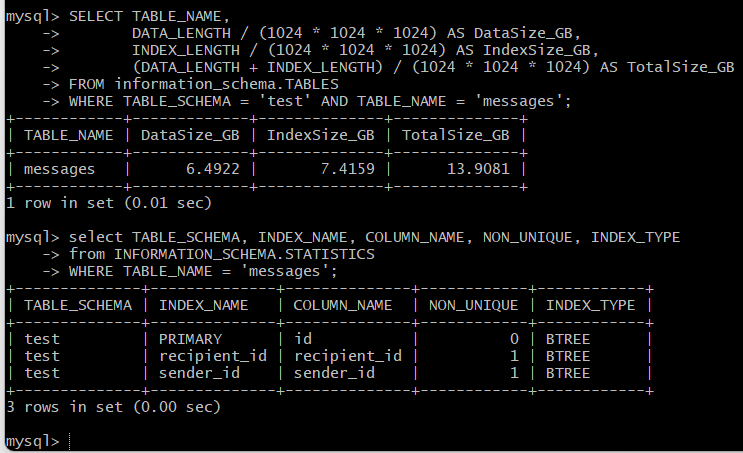The width and height of the screenshot is (743, 453).
Task: Click 'INFORMATION_SCHEMA.STATISTICS' in the second query
Action: (x=245, y=254)
